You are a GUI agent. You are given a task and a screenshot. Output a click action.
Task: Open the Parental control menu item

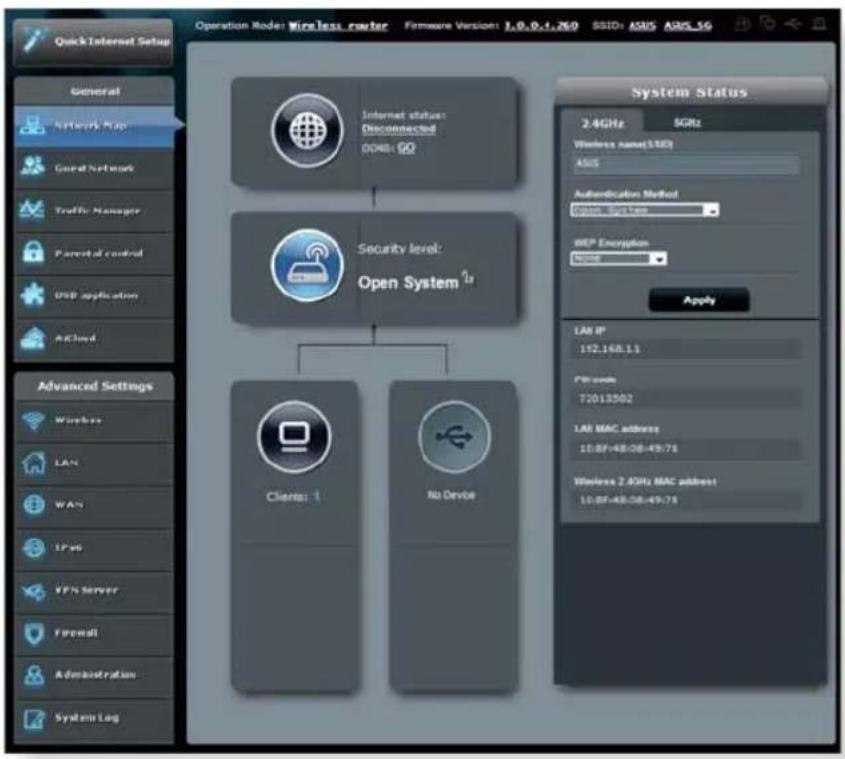click(94, 253)
